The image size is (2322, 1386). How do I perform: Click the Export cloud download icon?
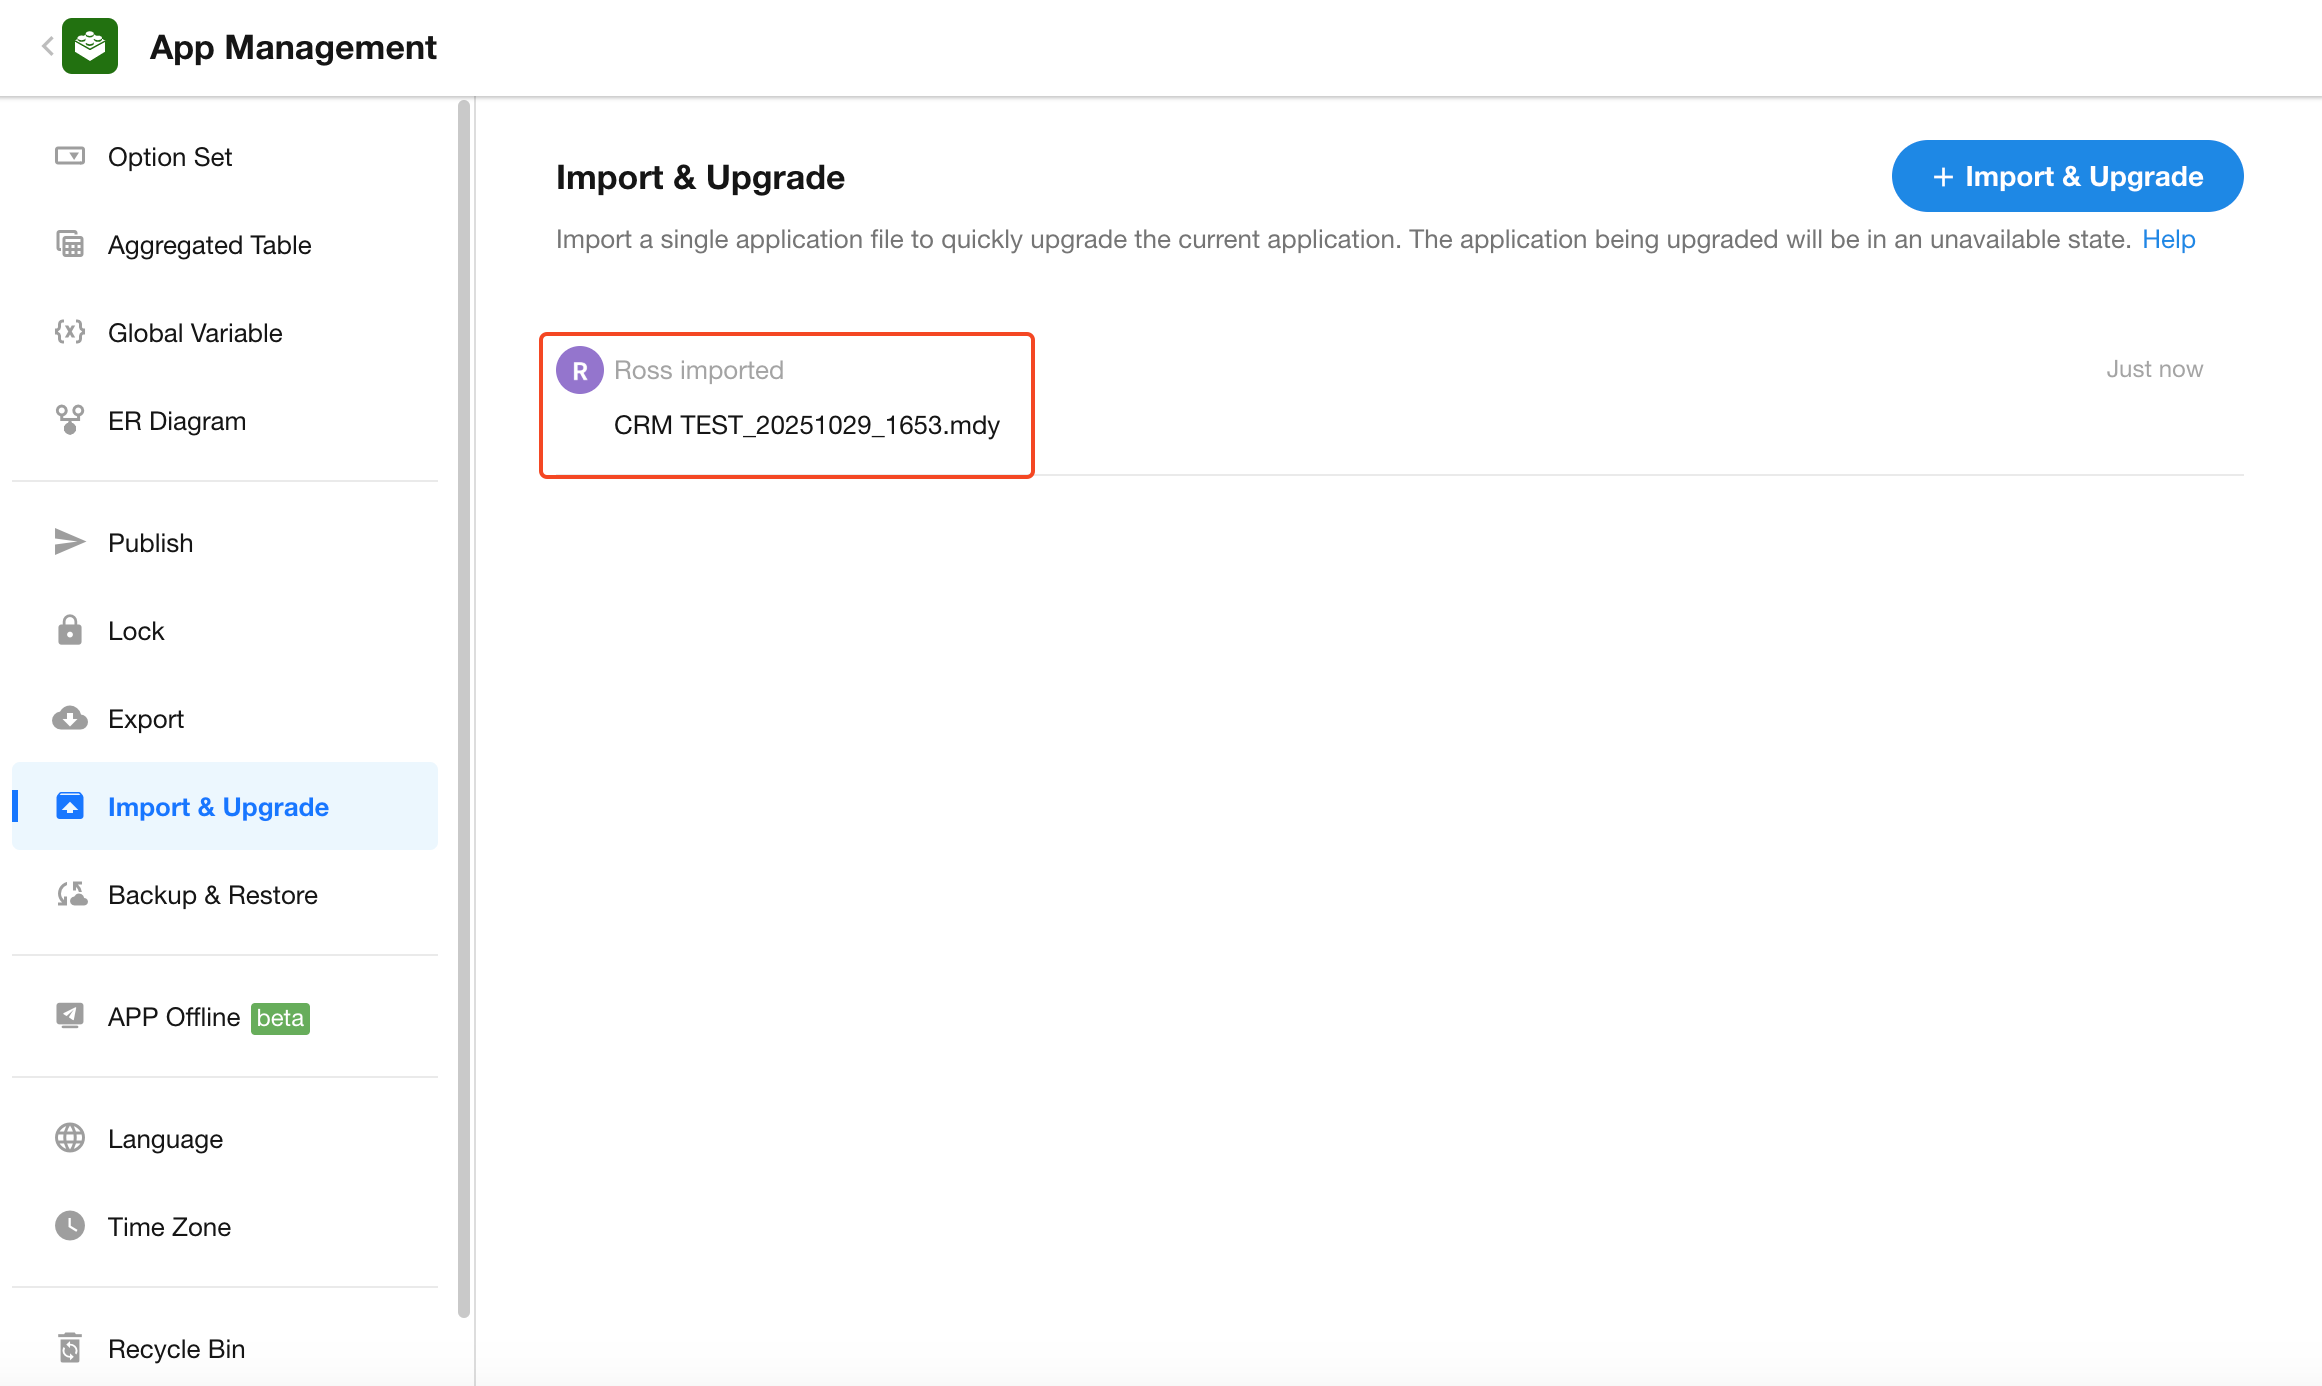(70, 718)
